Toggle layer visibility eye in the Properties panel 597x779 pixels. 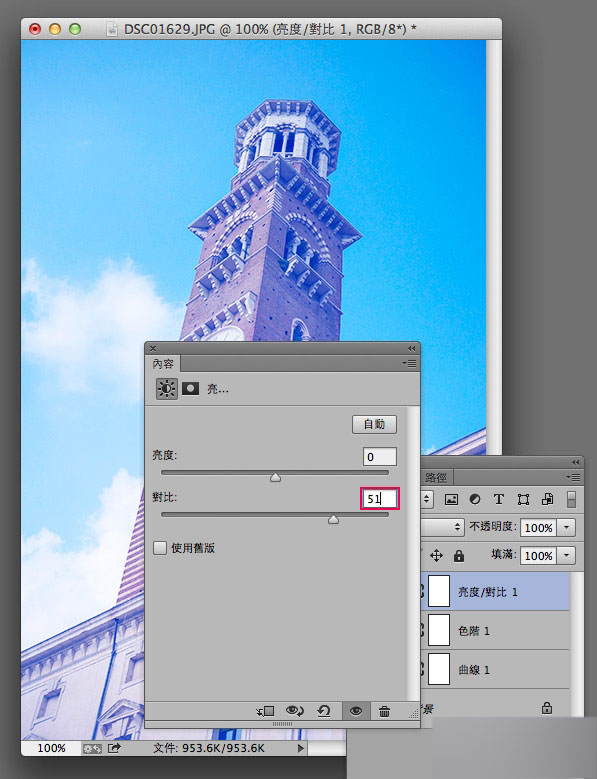click(356, 711)
